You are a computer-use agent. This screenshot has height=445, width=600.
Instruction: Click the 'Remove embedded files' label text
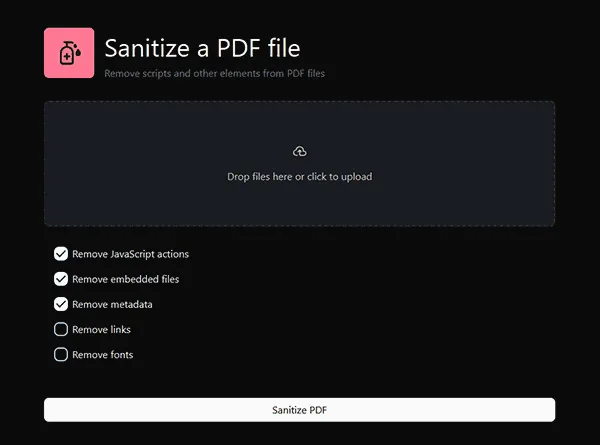tap(126, 279)
